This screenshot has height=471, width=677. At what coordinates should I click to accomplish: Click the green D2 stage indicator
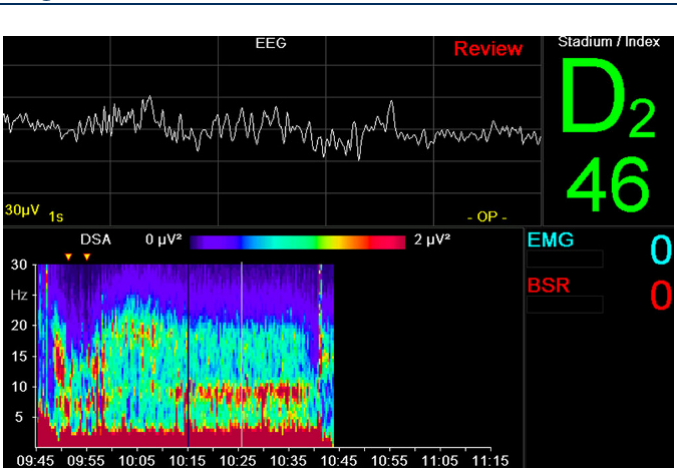point(607,97)
